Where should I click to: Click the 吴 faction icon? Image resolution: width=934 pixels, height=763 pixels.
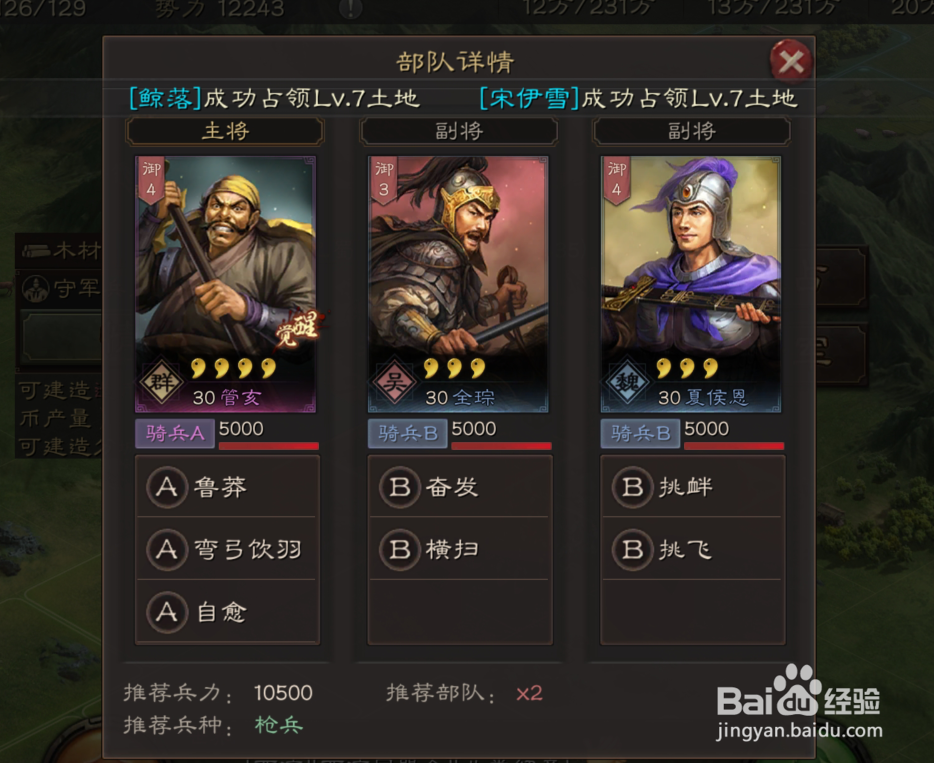pos(394,381)
